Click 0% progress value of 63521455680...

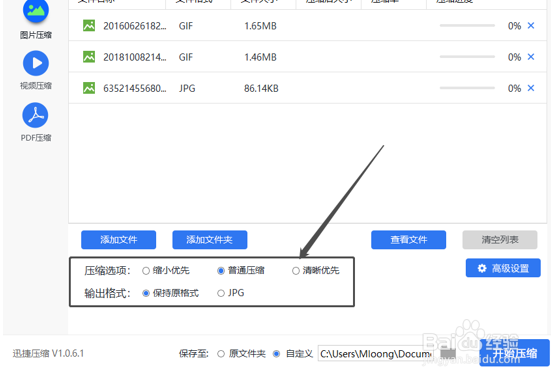pyautogui.click(x=514, y=88)
